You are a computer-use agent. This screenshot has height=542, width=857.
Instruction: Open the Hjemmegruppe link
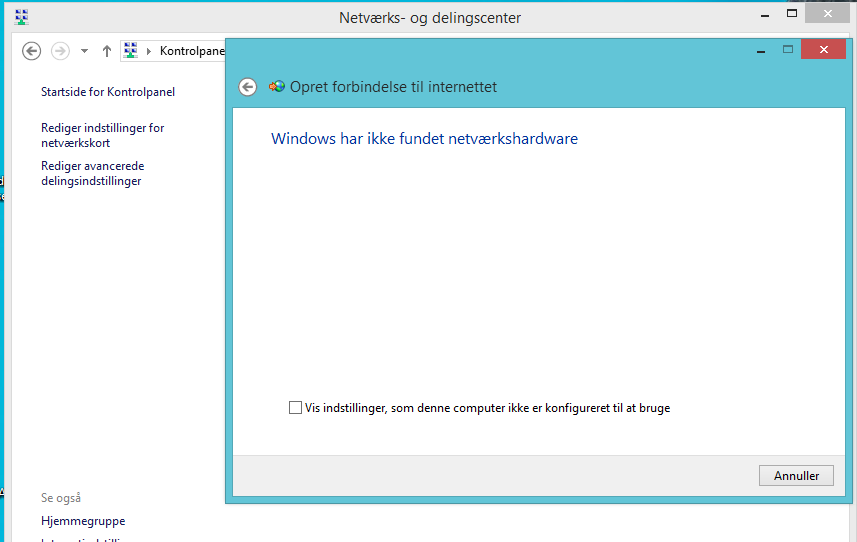point(83,521)
